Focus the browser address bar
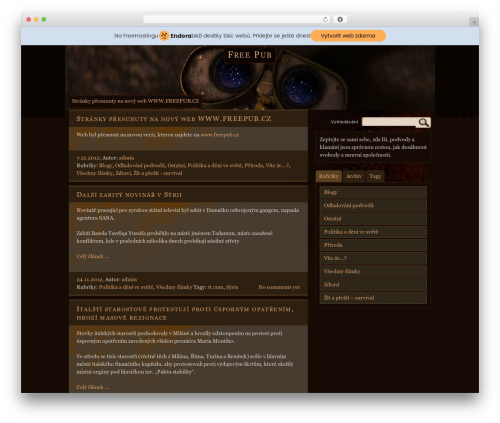This screenshot has width=500, height=423. click(237, 19)
